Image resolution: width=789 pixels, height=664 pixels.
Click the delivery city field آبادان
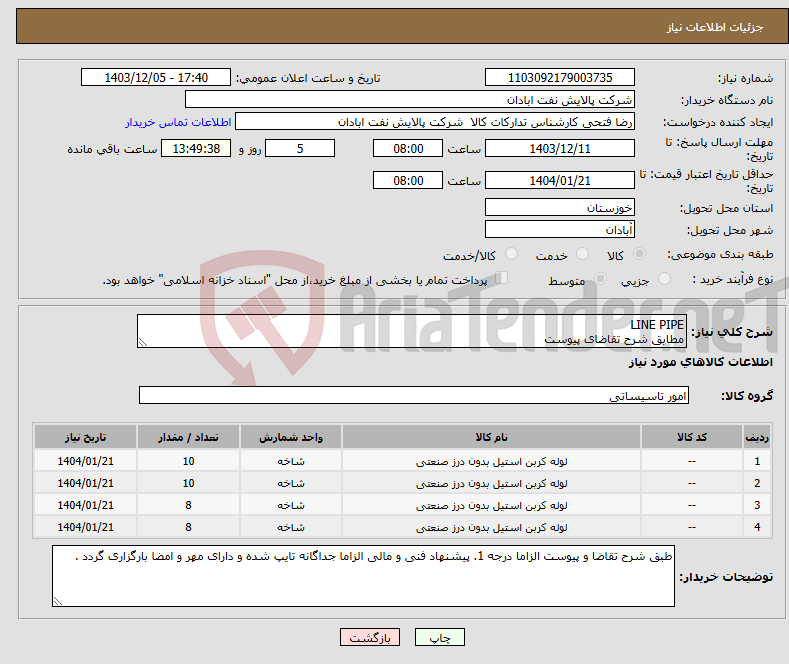[x=560, y=229]
